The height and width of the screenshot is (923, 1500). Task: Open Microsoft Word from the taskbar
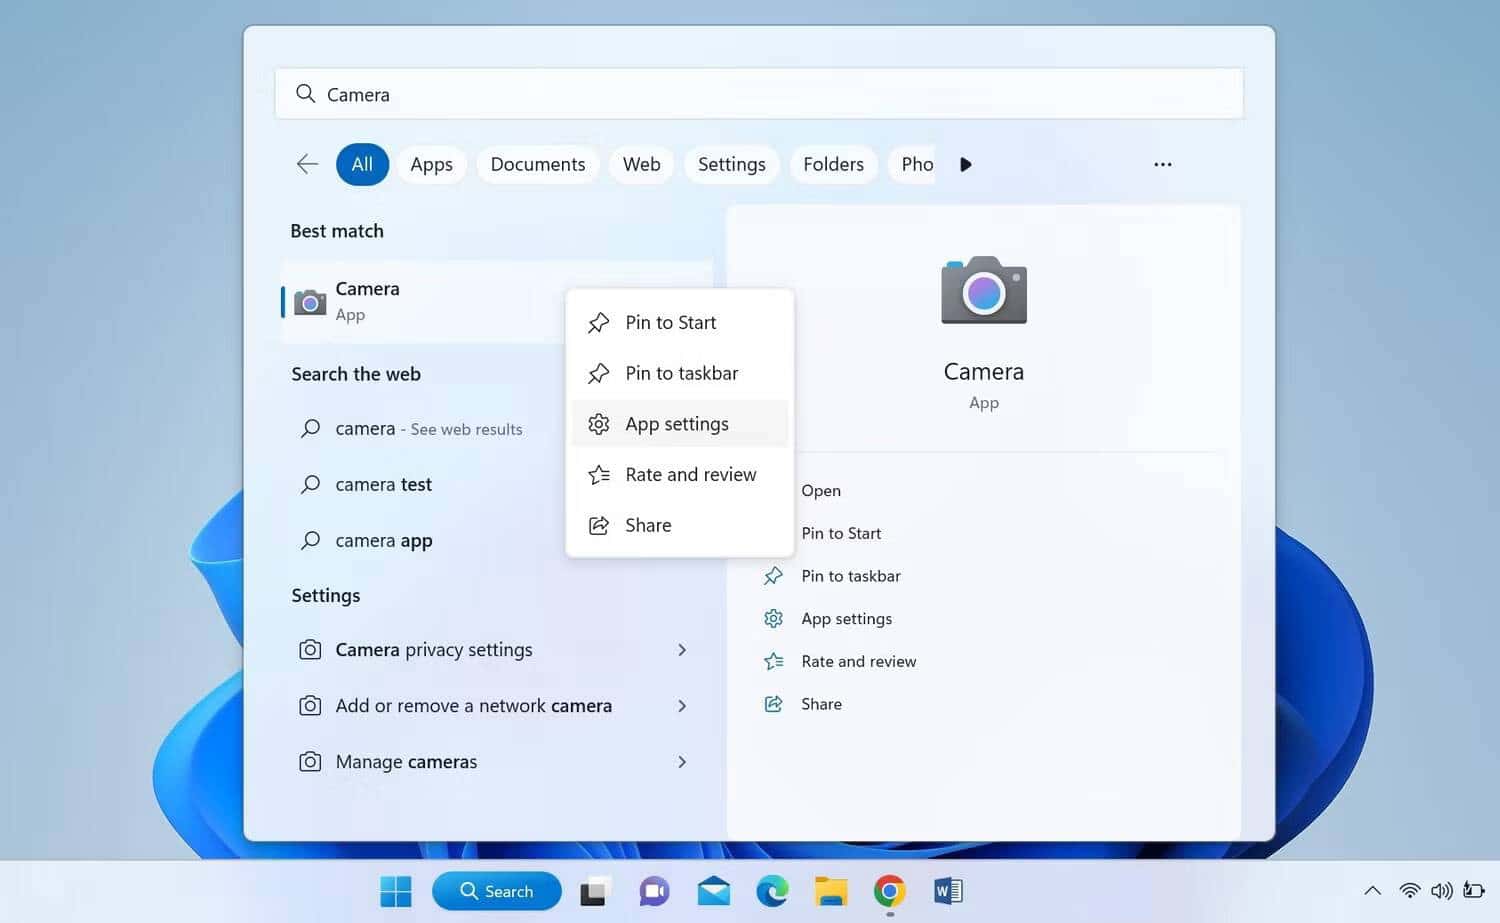coord(946,890)
